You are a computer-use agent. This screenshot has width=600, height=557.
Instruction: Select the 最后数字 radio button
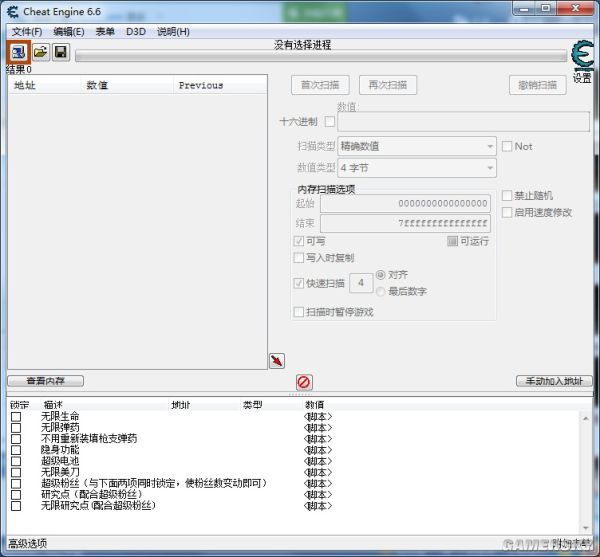click(380, 292)
